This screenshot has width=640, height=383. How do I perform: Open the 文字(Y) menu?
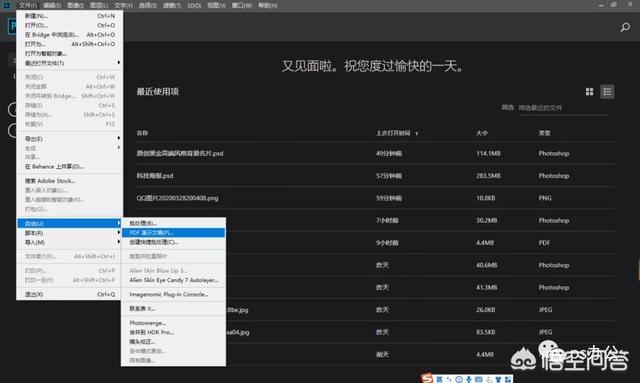click(x=123, y=5)
